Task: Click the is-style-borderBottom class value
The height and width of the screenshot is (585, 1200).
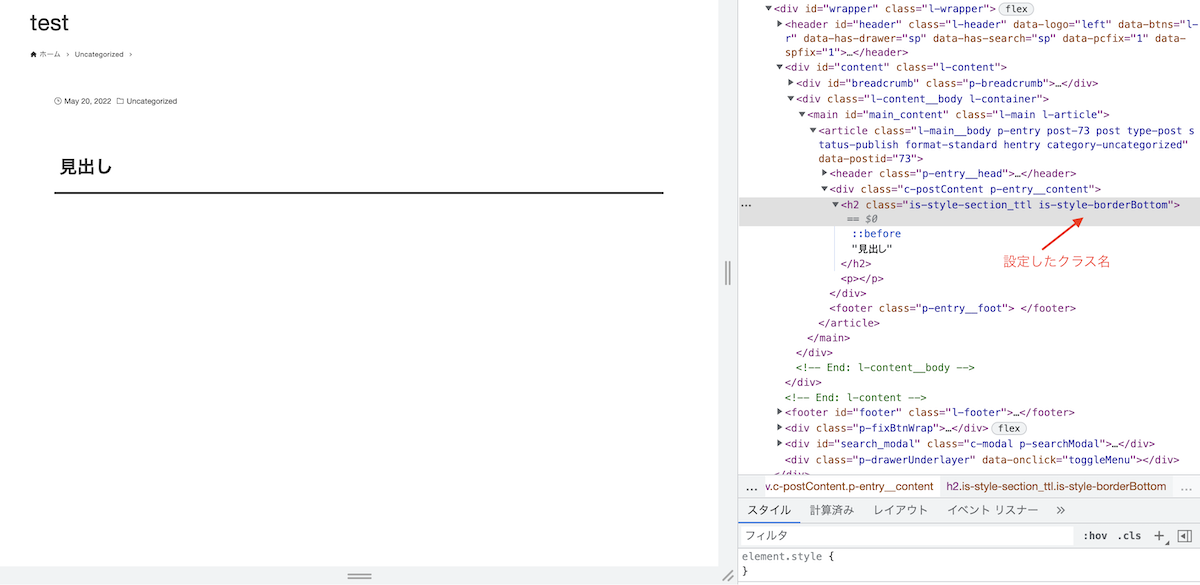Action: [x=1104, y=205]
